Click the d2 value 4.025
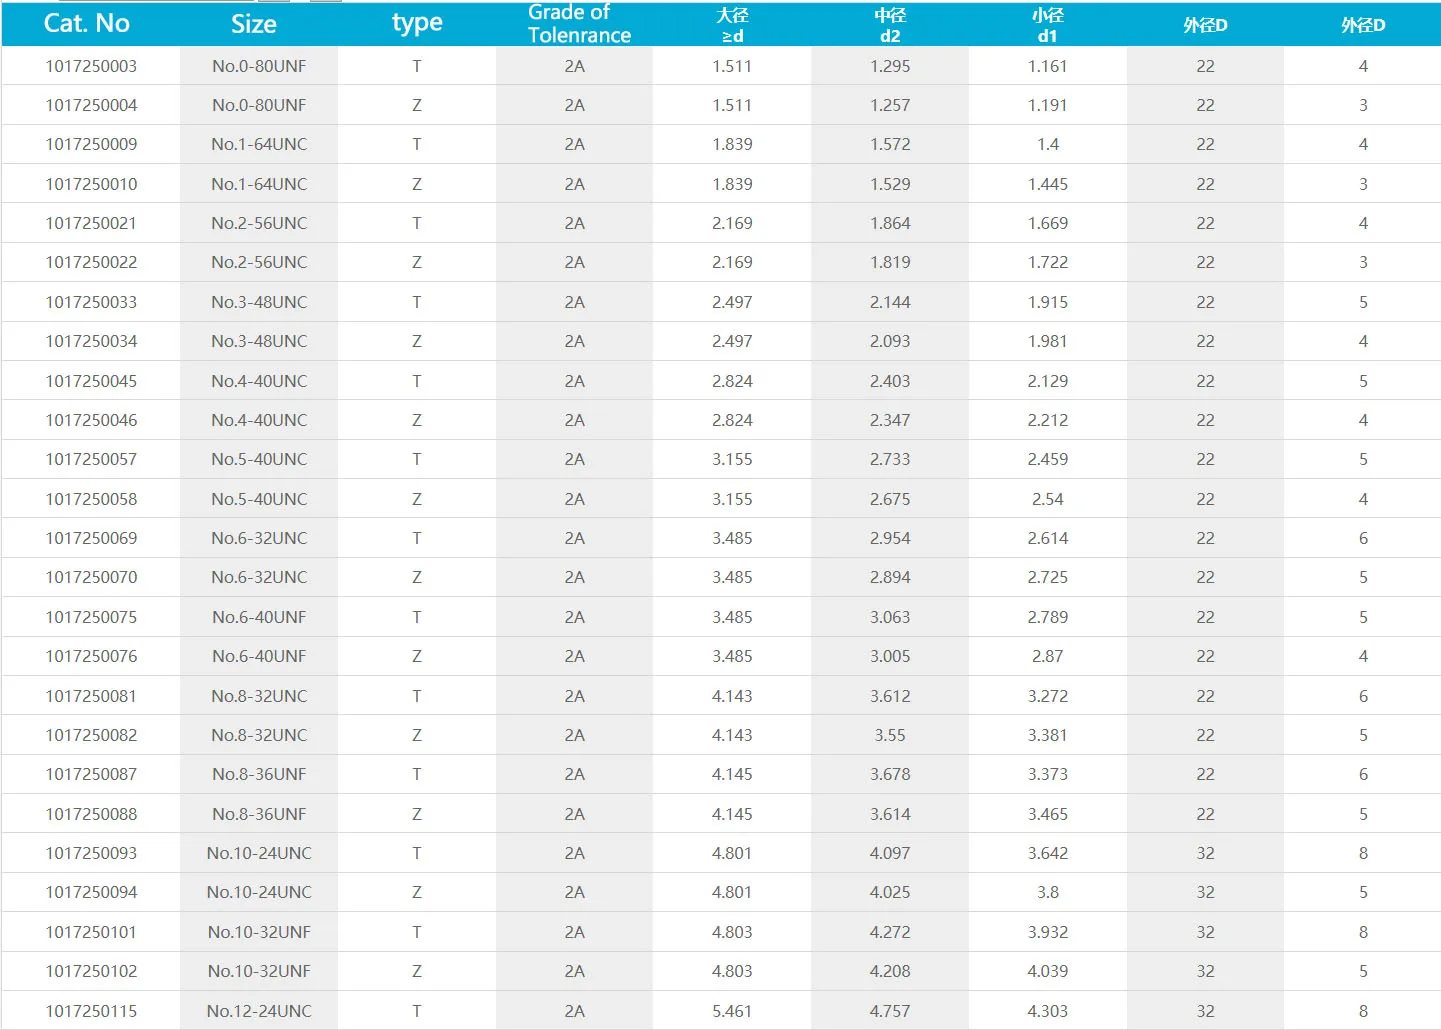This screenshot has height=1030, width=1441. pos(890,892)
